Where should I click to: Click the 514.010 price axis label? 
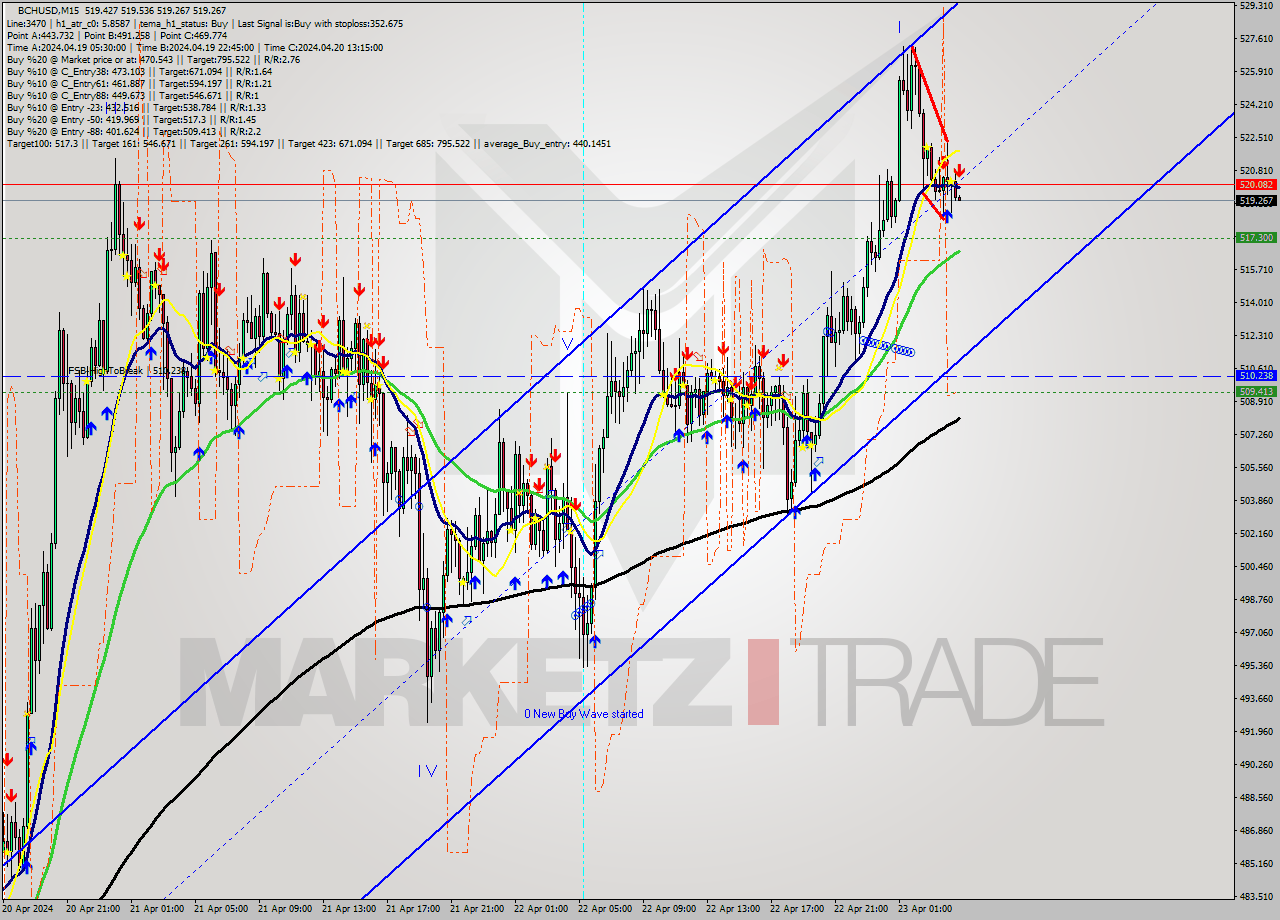click(x=1256, y=302)
